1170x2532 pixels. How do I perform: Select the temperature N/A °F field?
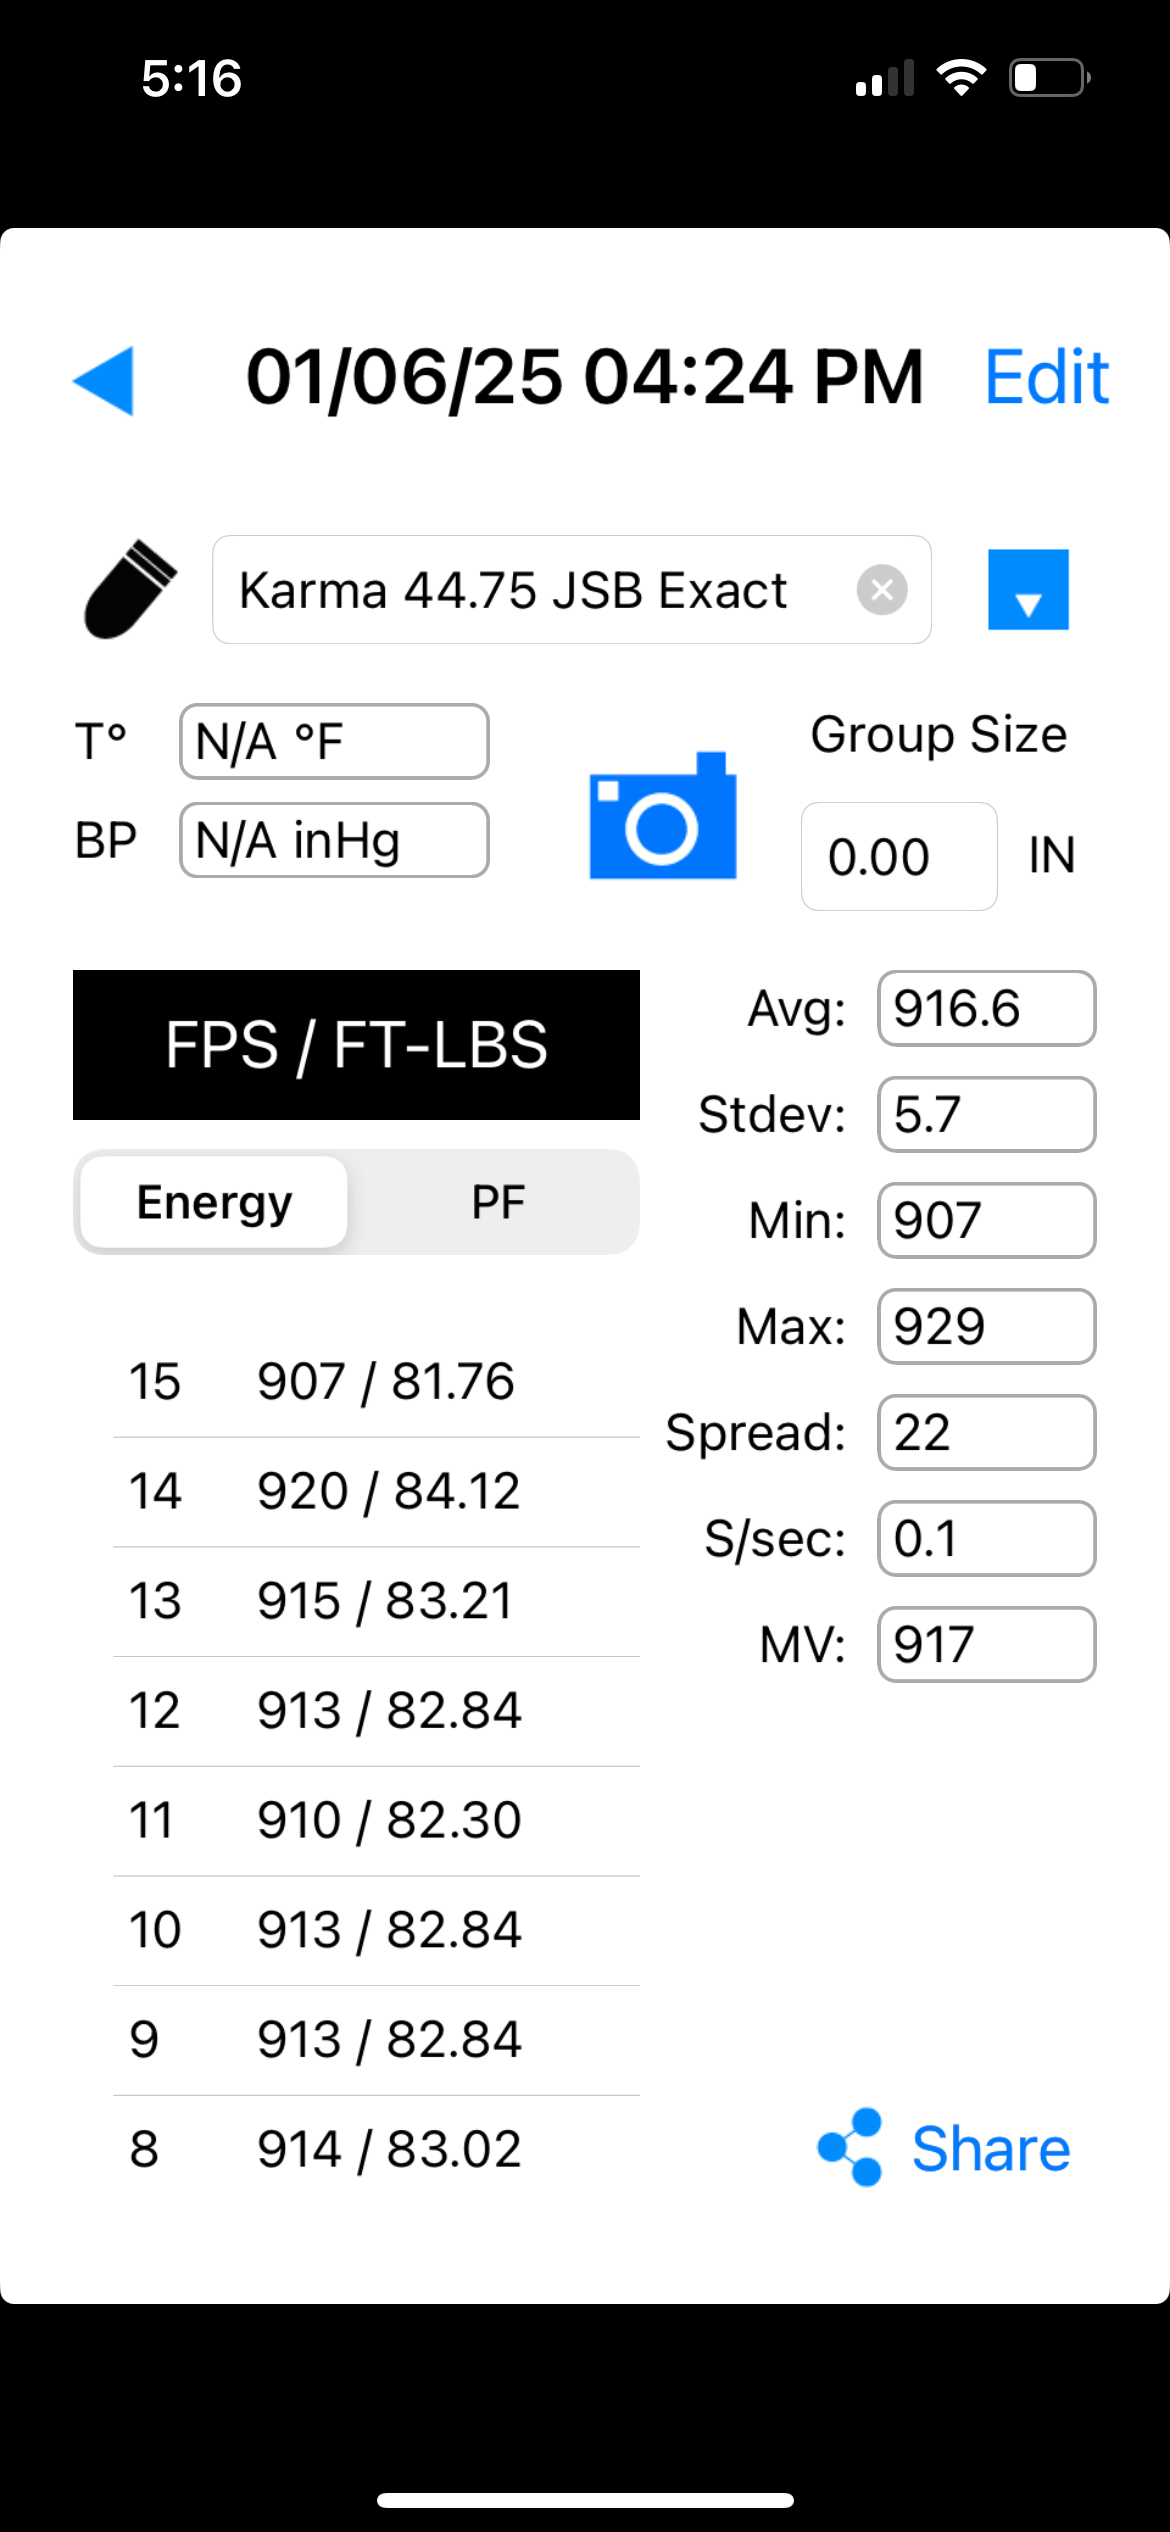[334, 742]
